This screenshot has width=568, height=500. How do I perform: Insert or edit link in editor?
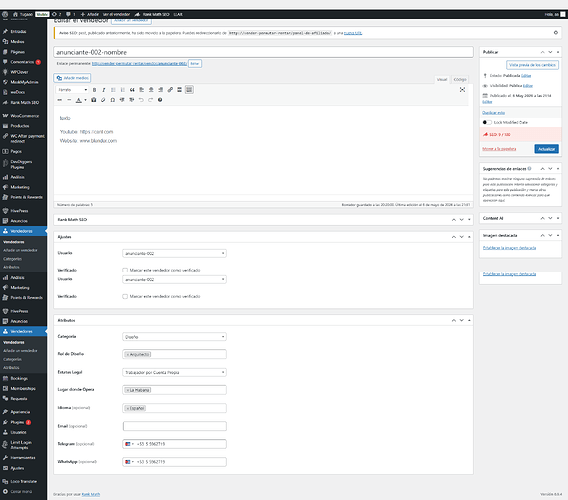[x=170, y=90]
